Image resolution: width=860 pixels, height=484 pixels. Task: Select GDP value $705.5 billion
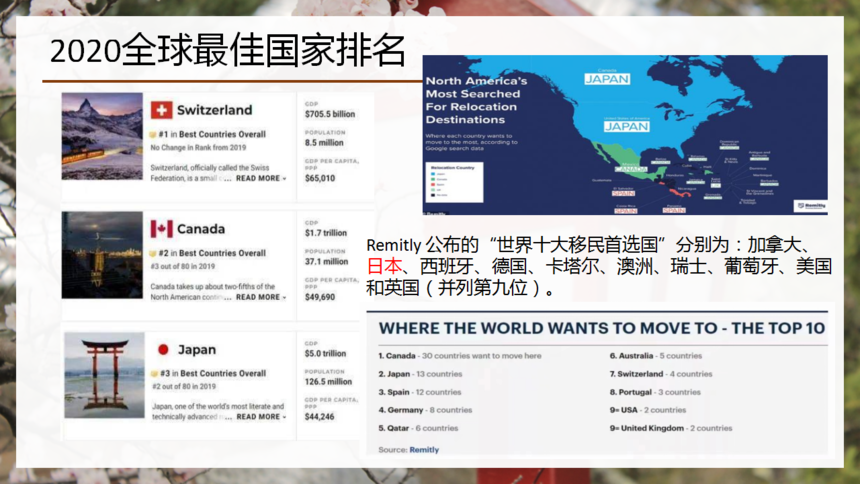(330, 114)
